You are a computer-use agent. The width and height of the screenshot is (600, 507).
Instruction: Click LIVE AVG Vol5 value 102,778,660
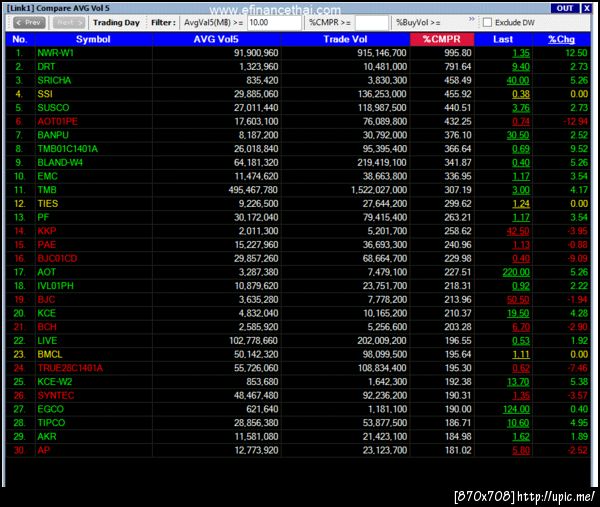pos(254,341)
